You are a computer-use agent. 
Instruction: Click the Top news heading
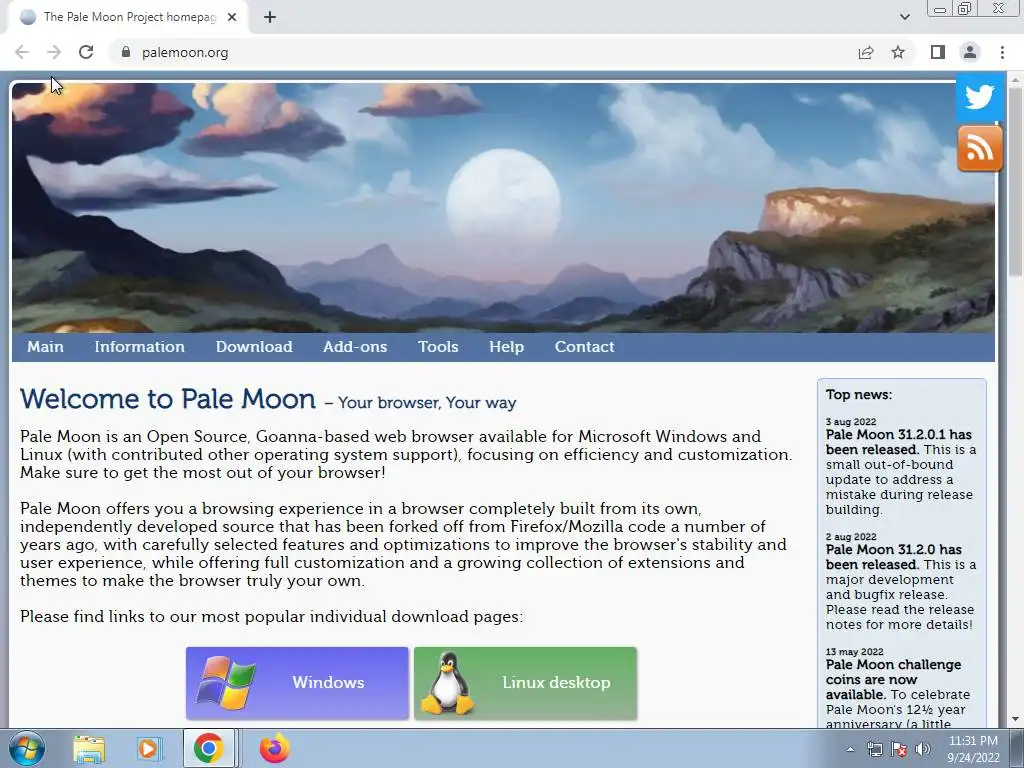click(859, 394)
